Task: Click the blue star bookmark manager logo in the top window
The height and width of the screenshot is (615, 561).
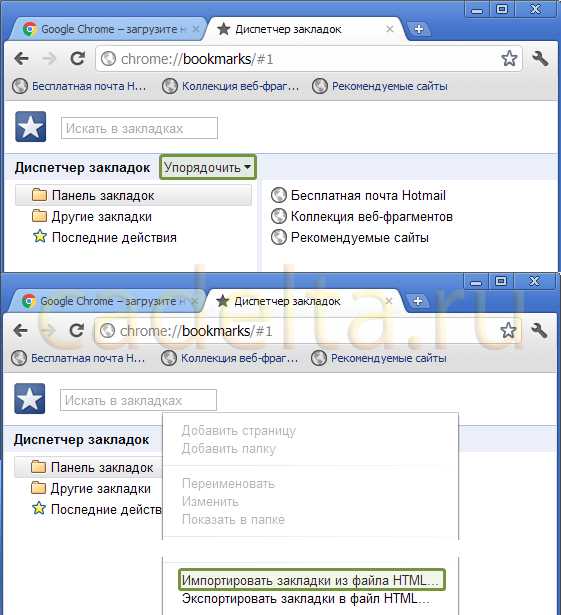Action: click(x=31, y=127)
